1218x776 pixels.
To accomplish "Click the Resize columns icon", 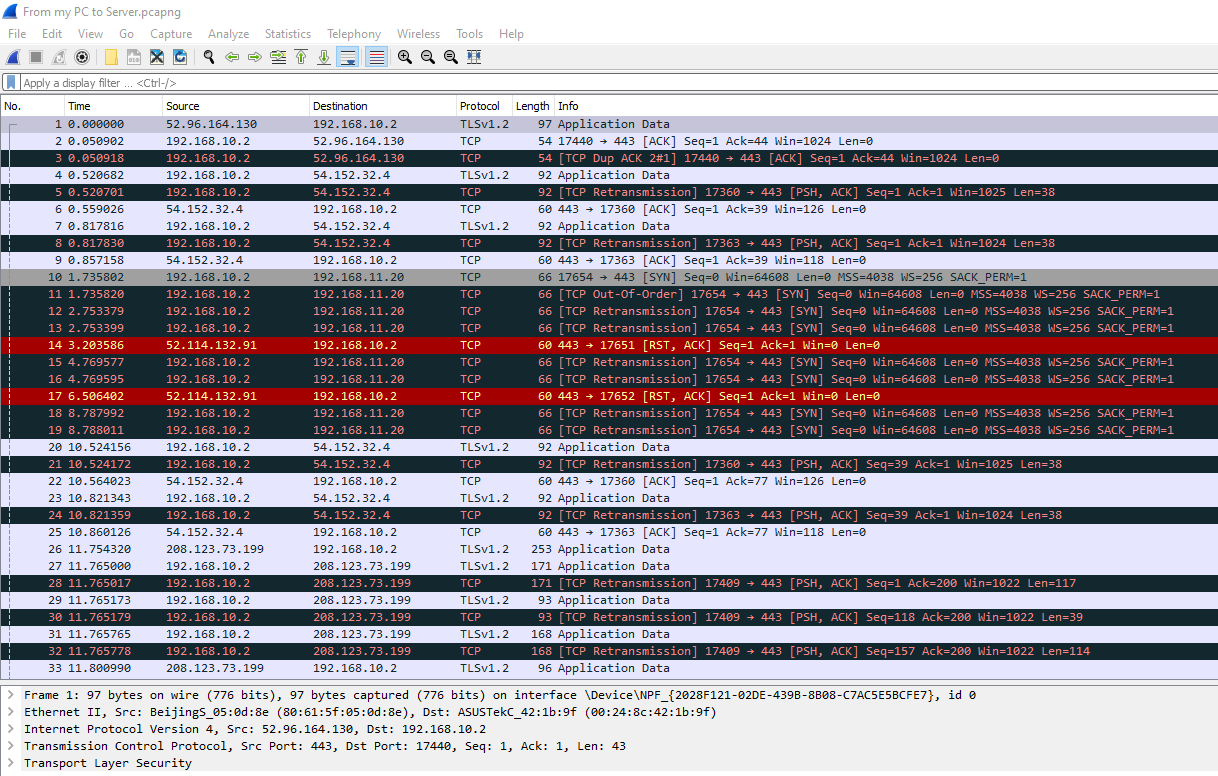I will [474, 57].
